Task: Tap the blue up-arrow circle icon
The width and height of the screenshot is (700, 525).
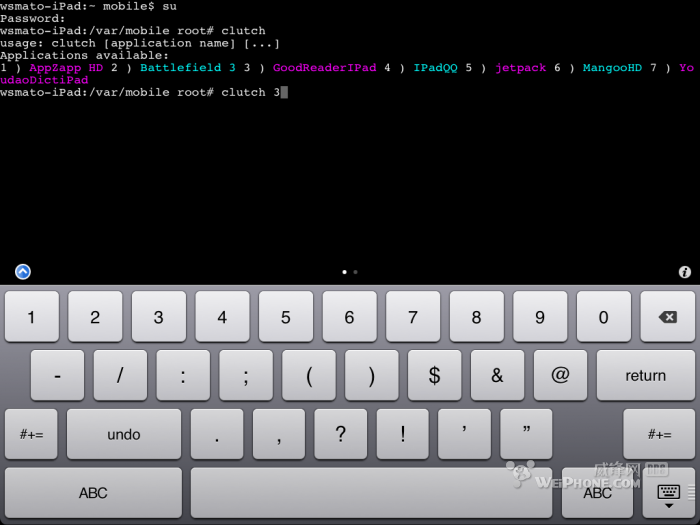Action: pyautogui.click(x=23, y=271)
